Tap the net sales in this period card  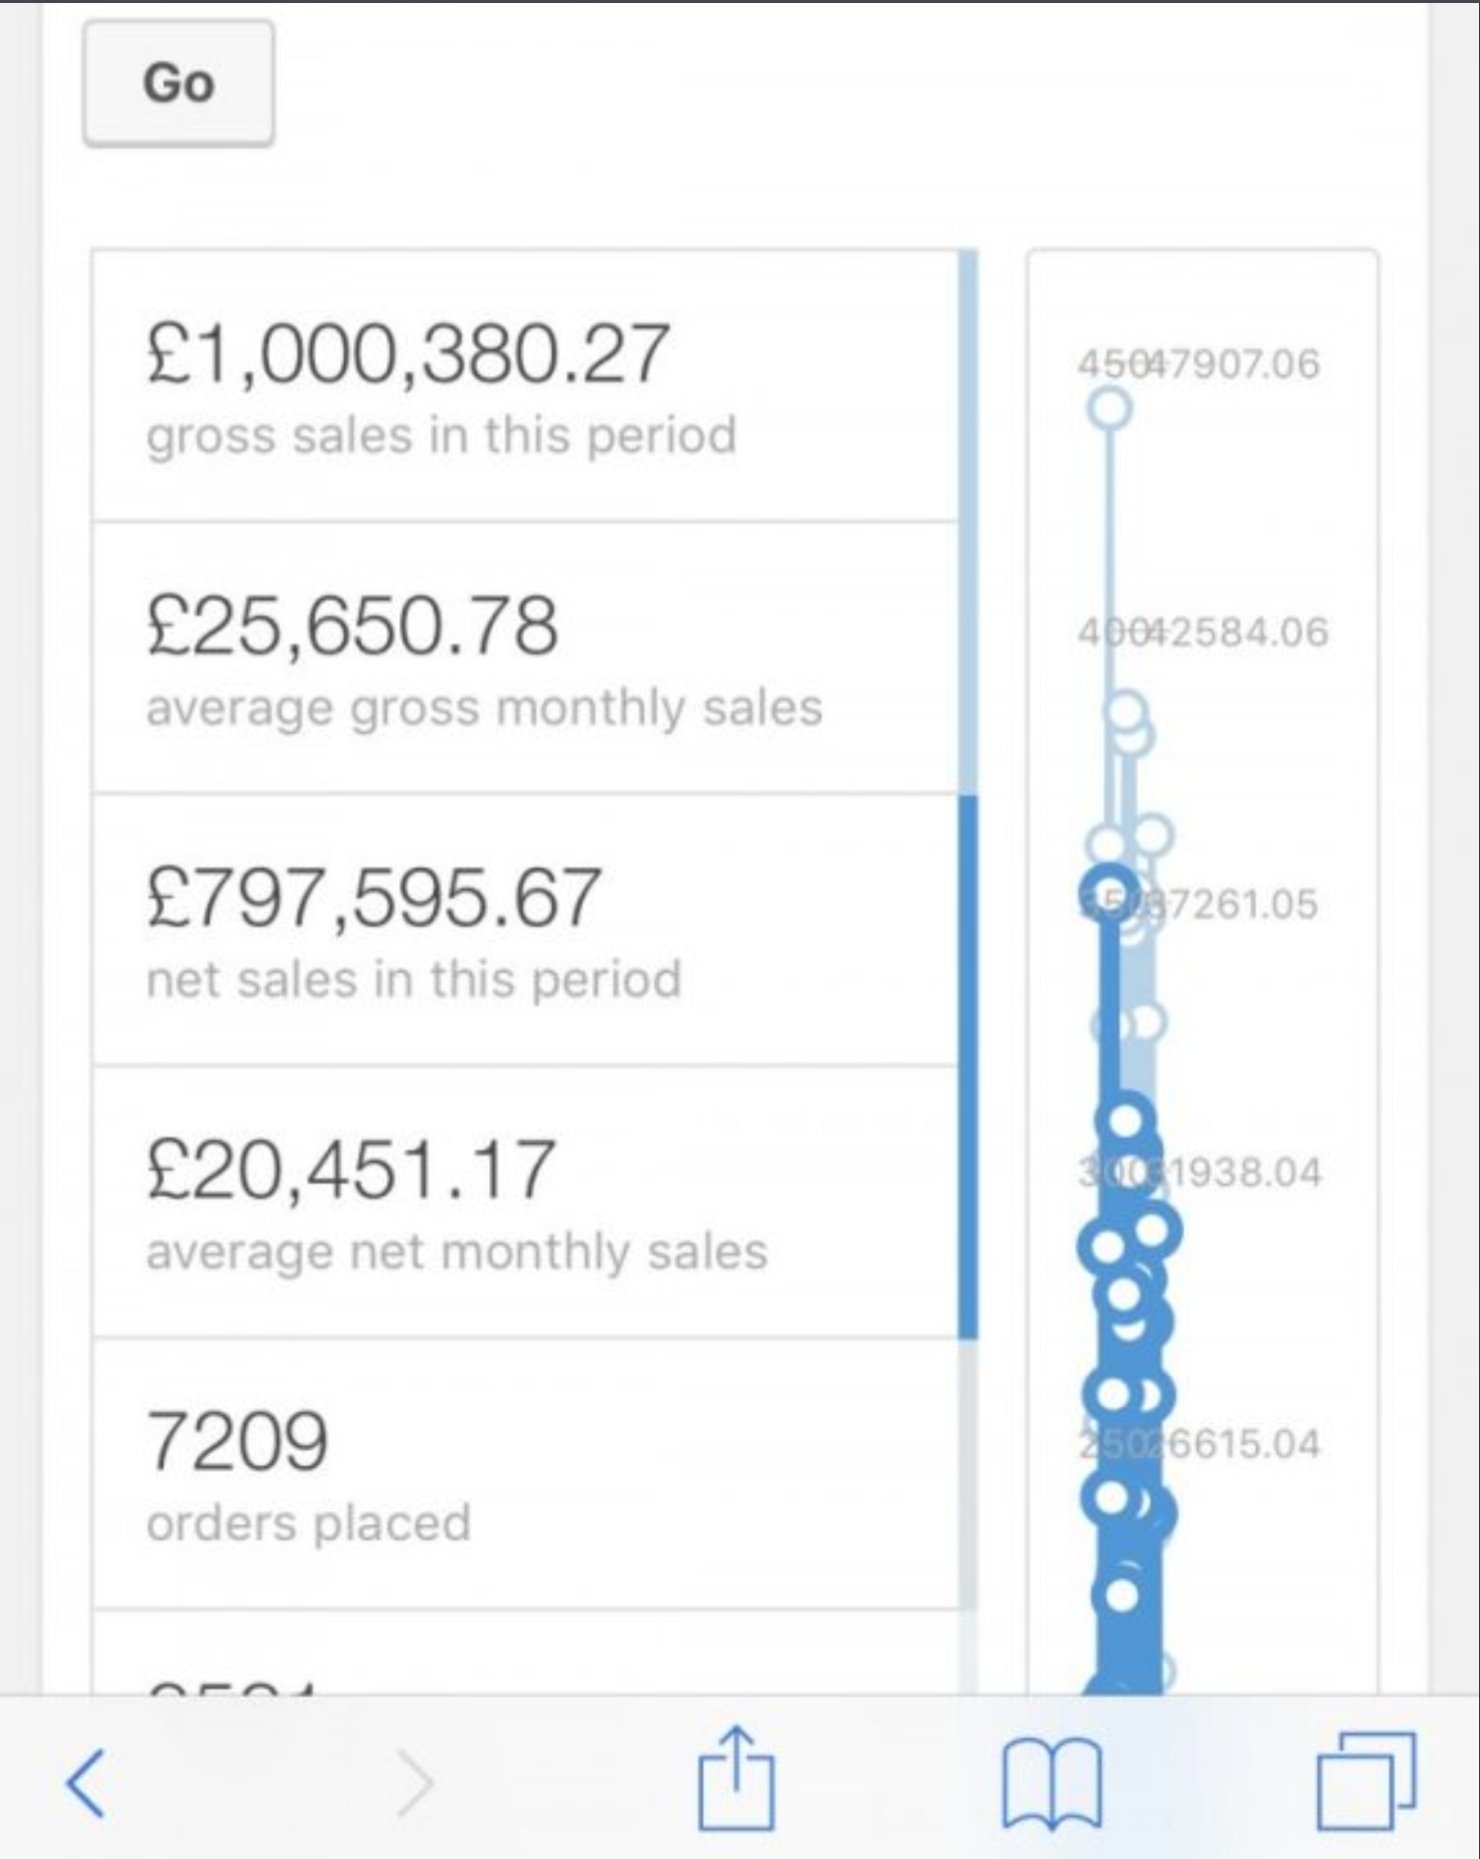point(525,930)
